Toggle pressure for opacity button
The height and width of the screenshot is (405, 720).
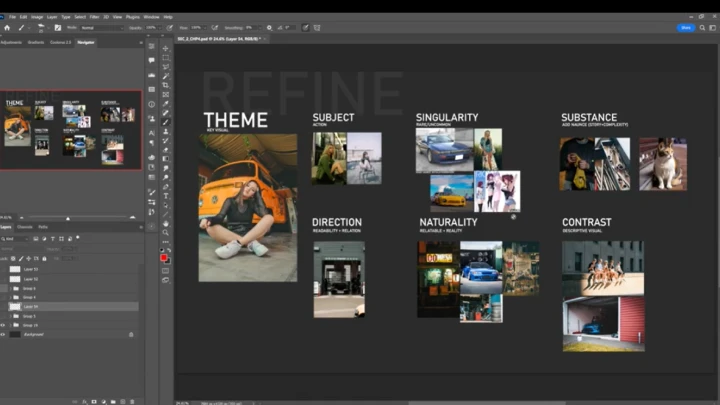pos(170,28)
